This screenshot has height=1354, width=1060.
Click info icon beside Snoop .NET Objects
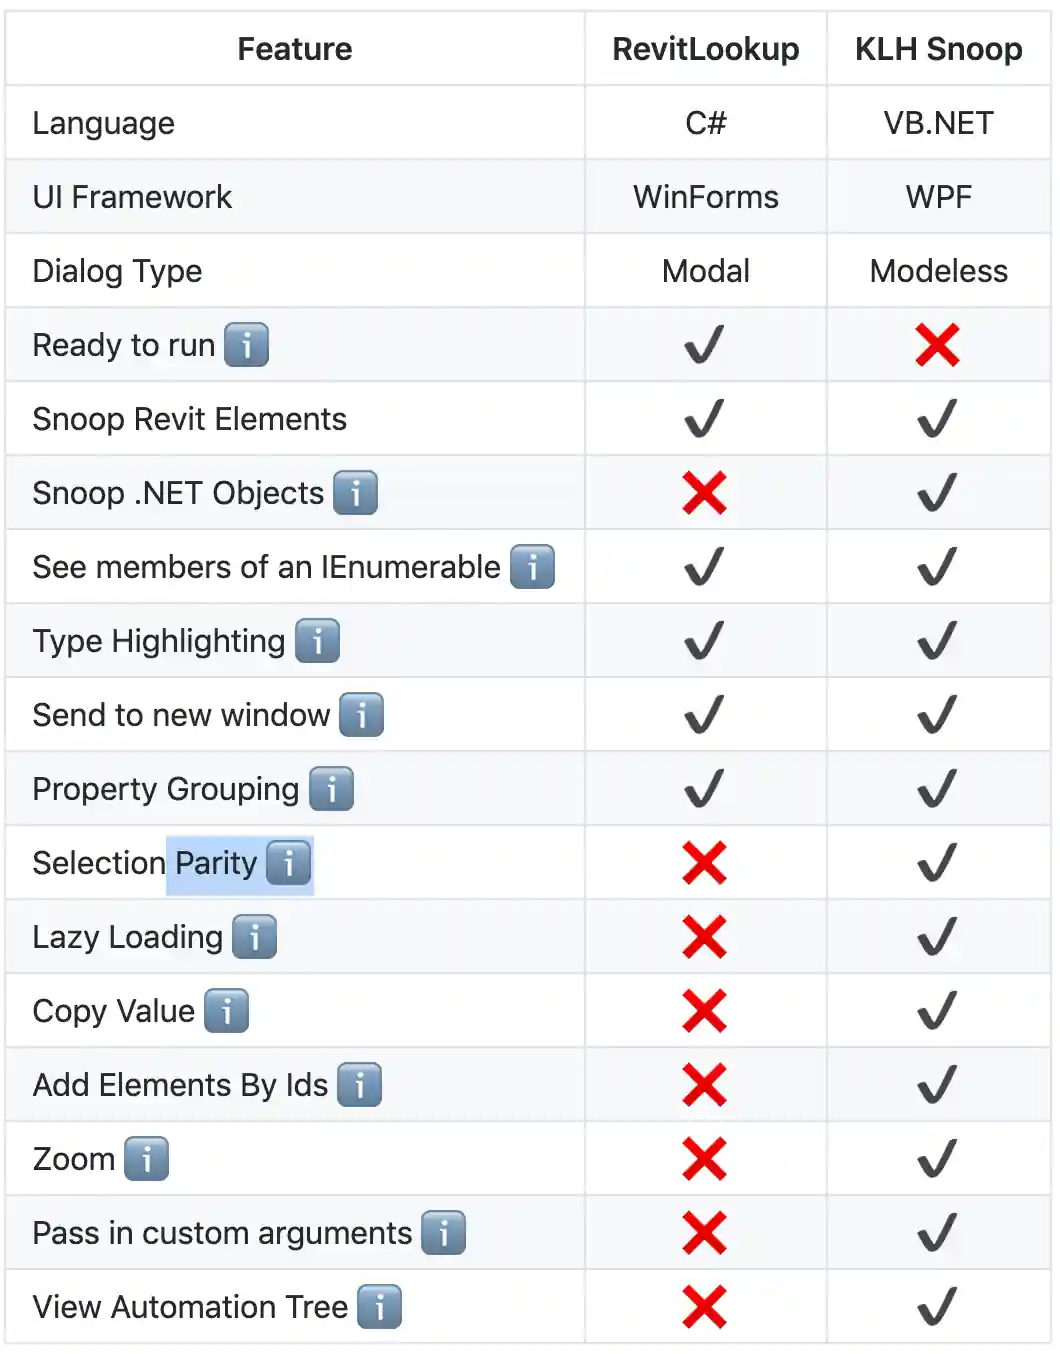coord(355,493)
